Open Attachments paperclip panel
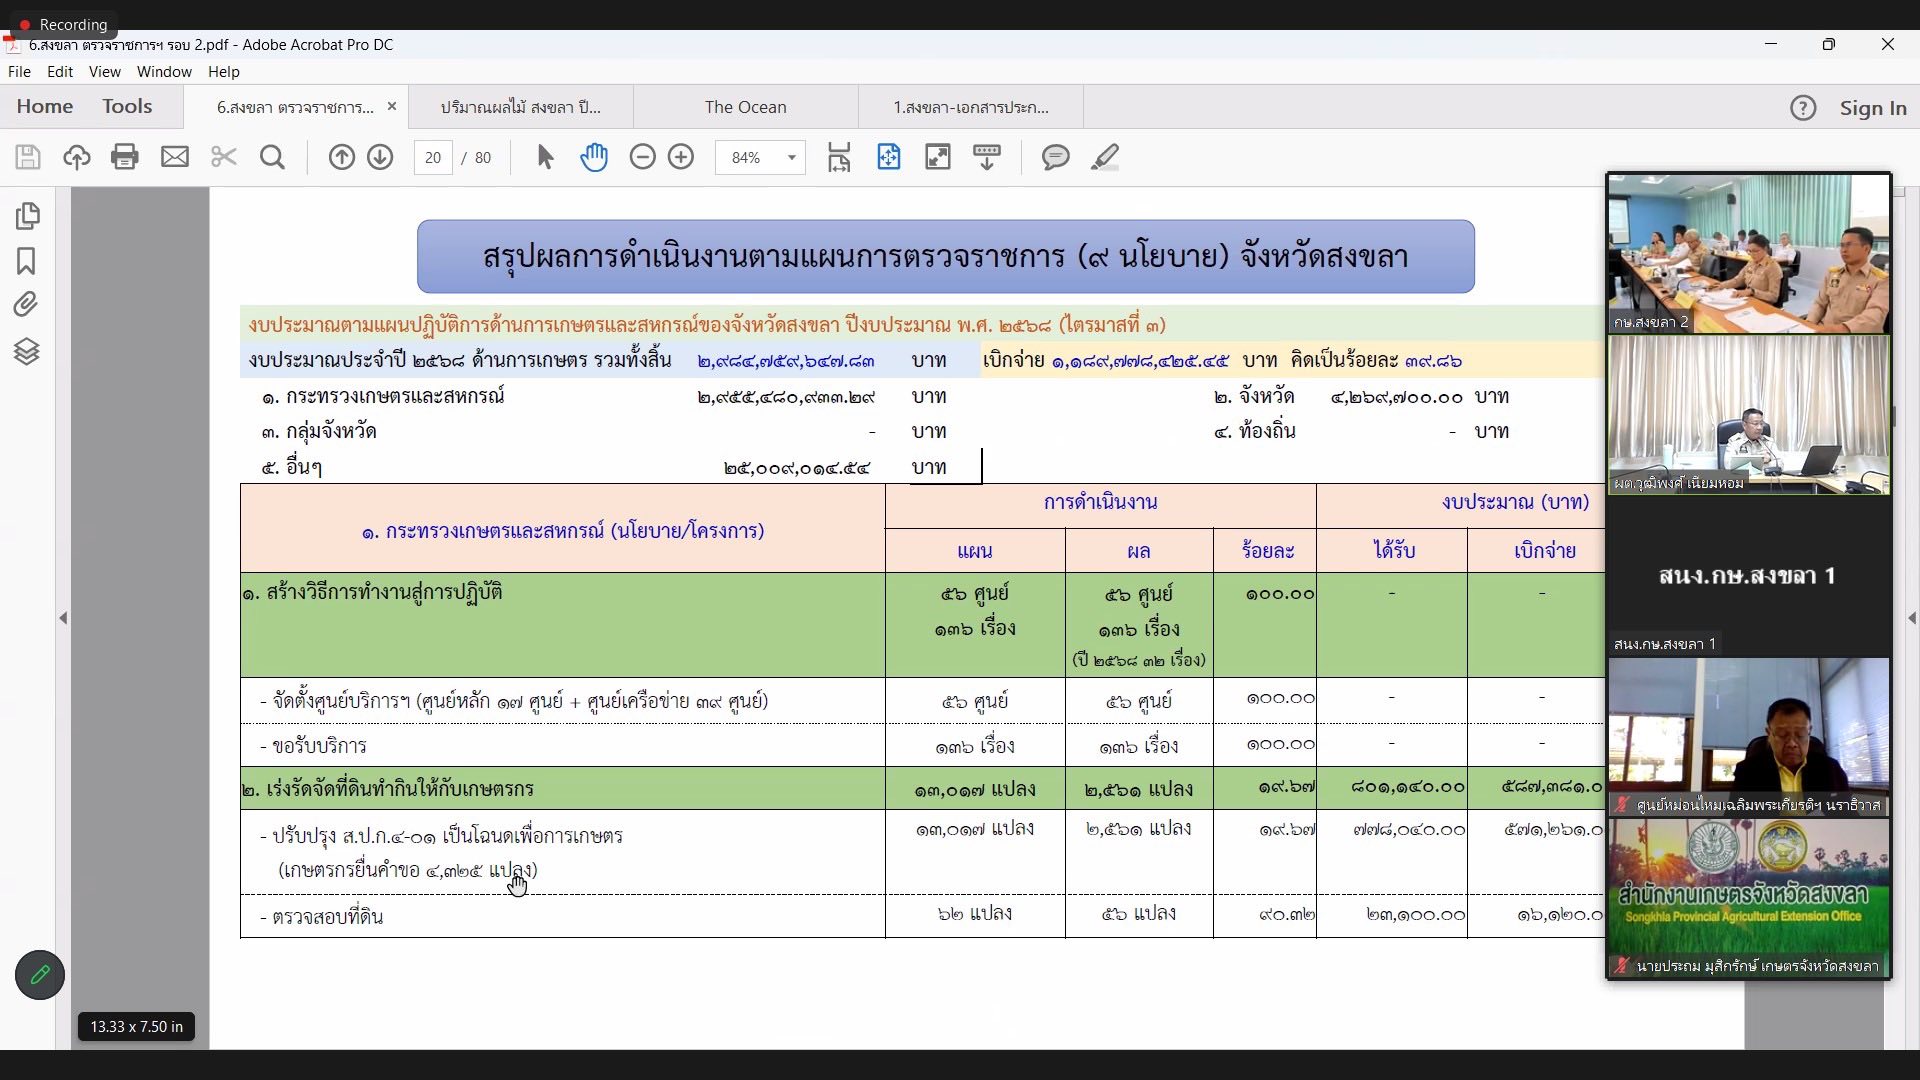 coord(26,304)
